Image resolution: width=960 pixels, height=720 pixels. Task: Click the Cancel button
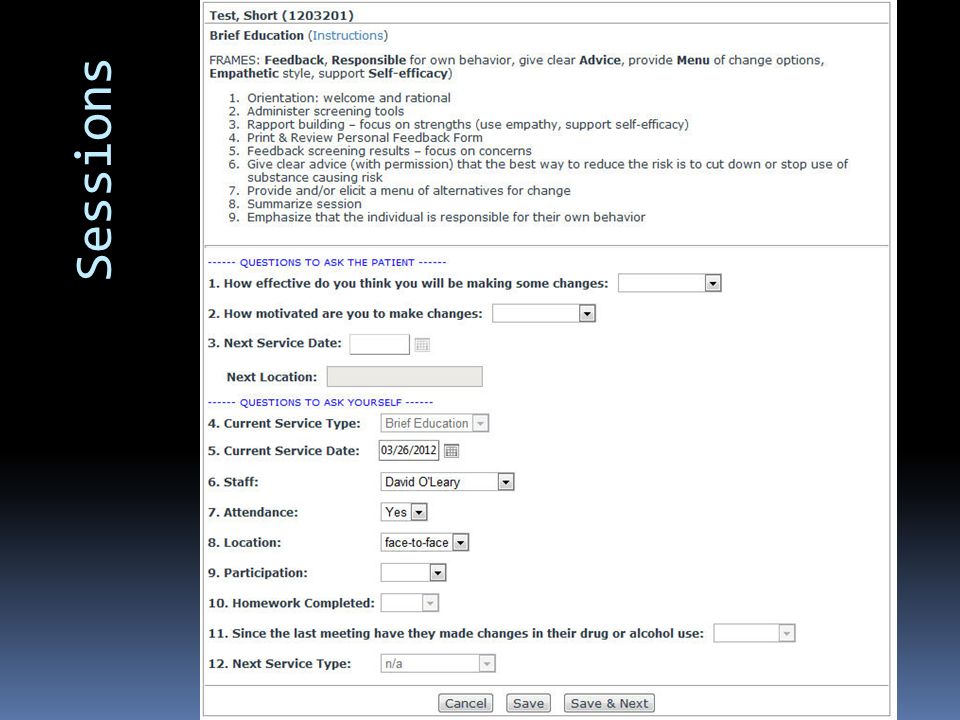[466, 703]
